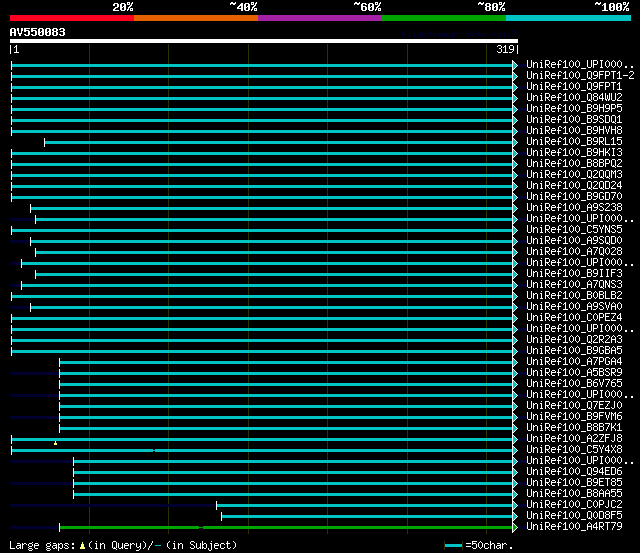Screen dimensions: 640x553
Task: Click the white AV550083 query sequence bar
Action: click(264, 41)
